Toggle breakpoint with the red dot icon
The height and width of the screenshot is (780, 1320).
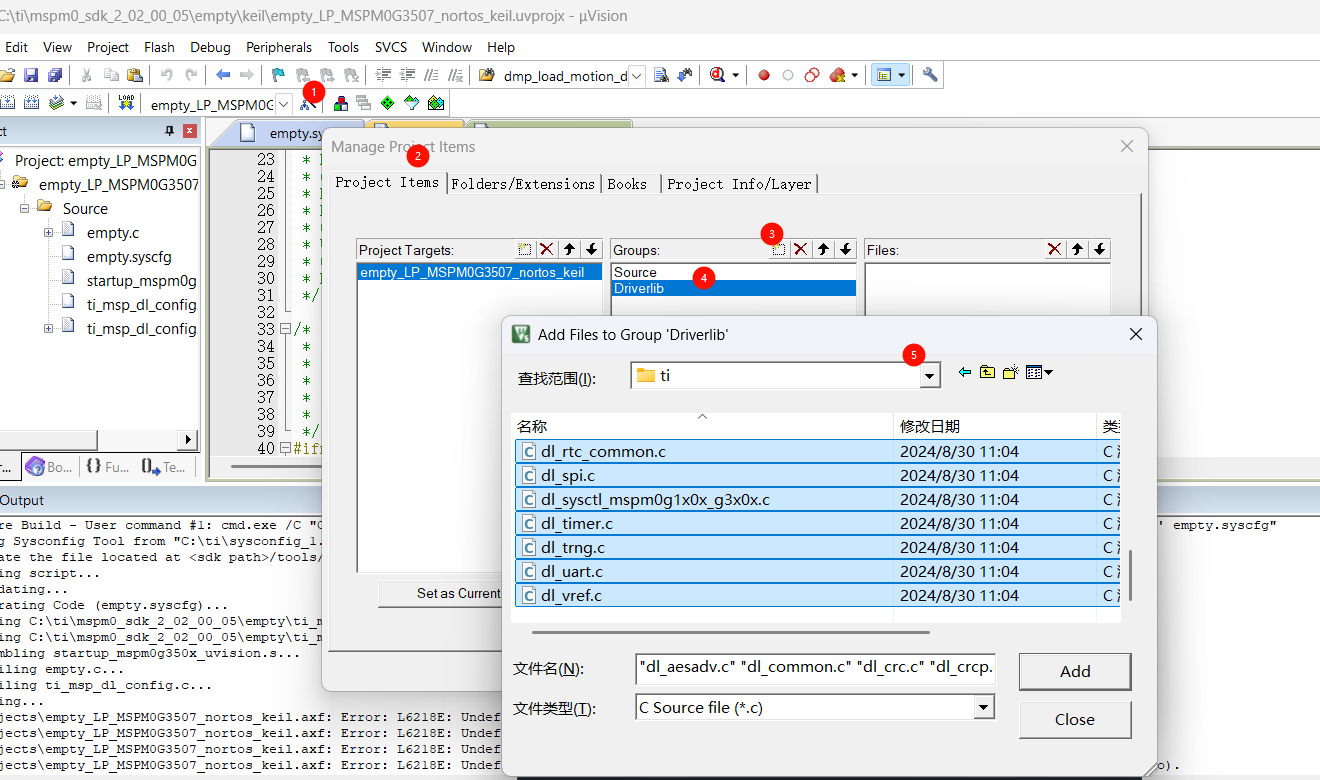(764, 75)
